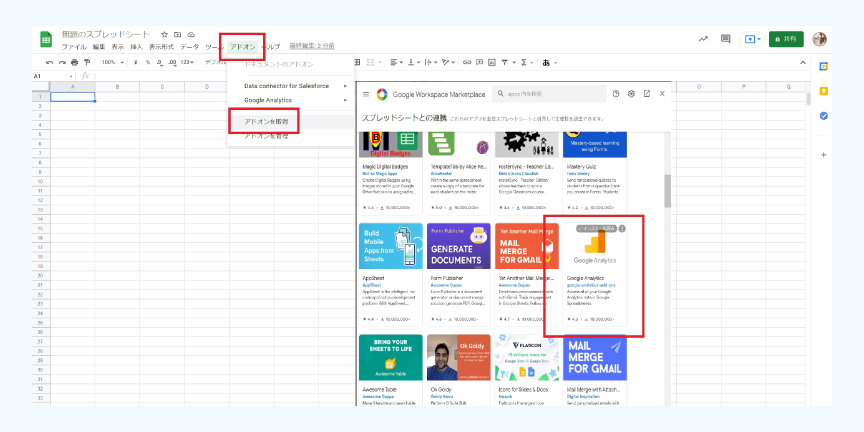Image resolution: width=864 pixels, height=432 pixels.
Task: Open the zoom 100% dropdown
Action: coord(113,62)
